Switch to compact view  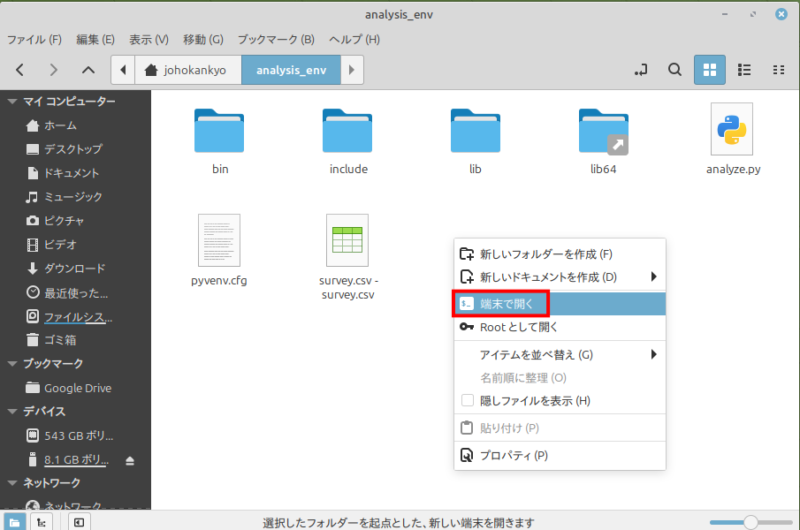(777, 70)
